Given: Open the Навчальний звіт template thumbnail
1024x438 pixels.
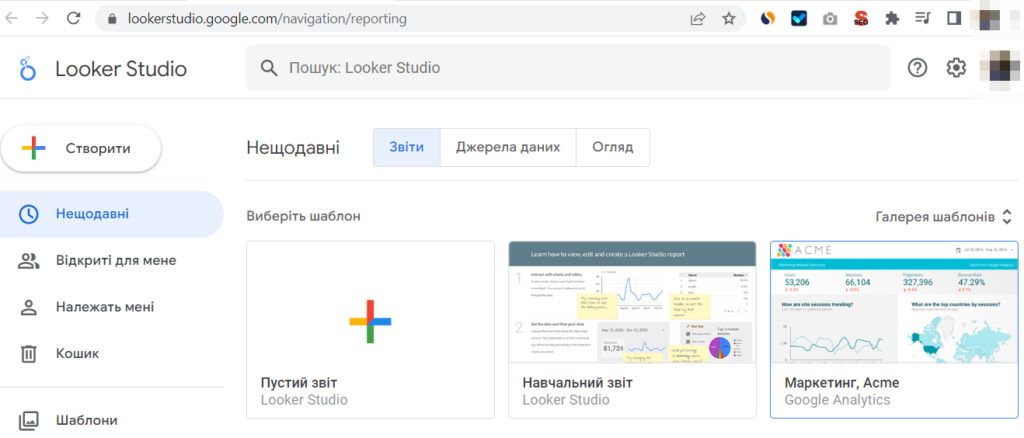Looking at the screenshot, I should tap(632, 302).
